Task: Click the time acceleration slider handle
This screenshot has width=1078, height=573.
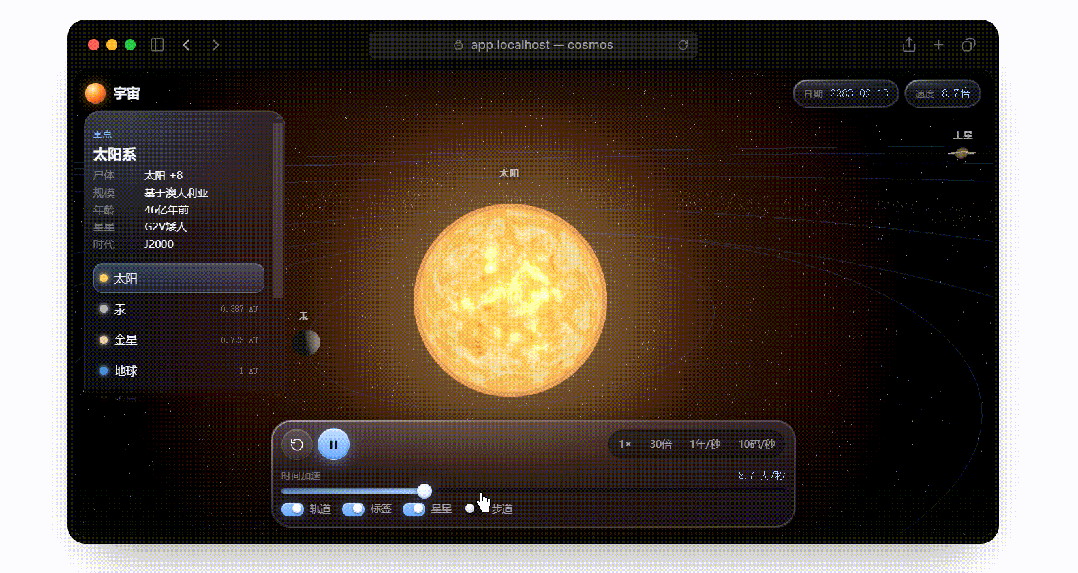Action: pos(424,491)
